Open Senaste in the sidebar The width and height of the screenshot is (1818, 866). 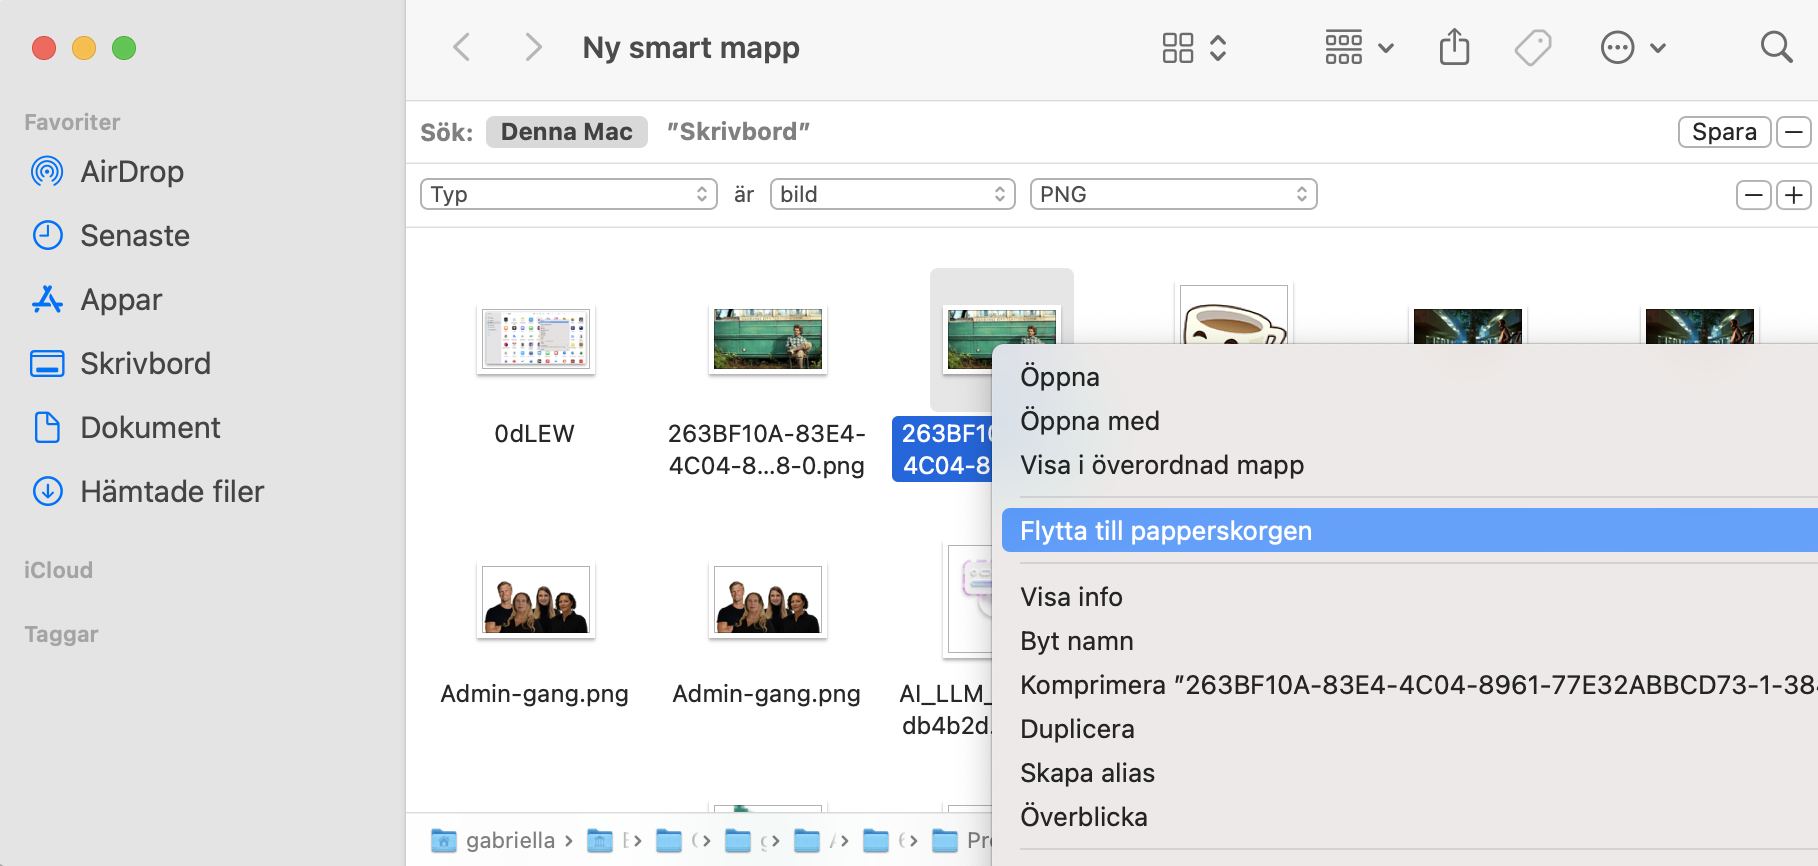pyautogui.click(x=111, y=236)
